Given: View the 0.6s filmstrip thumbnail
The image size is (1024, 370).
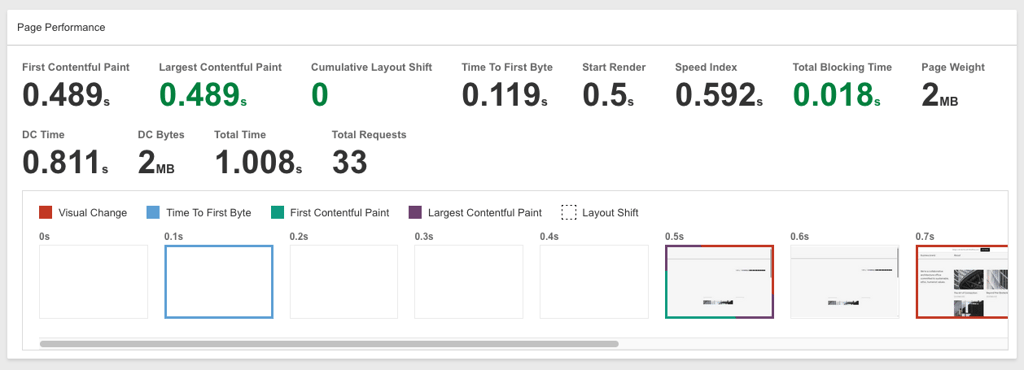Looking at the screenshot, I should (x=844, y=282).
